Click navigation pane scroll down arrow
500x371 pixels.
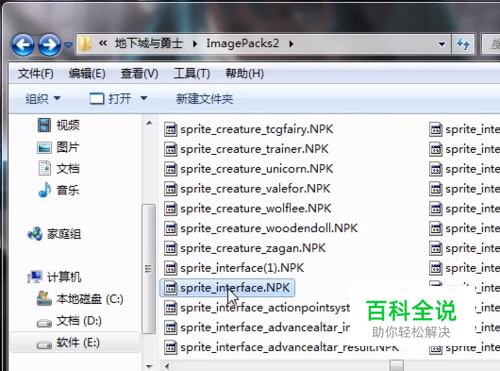pyautogui.click(x=149, y=366)
